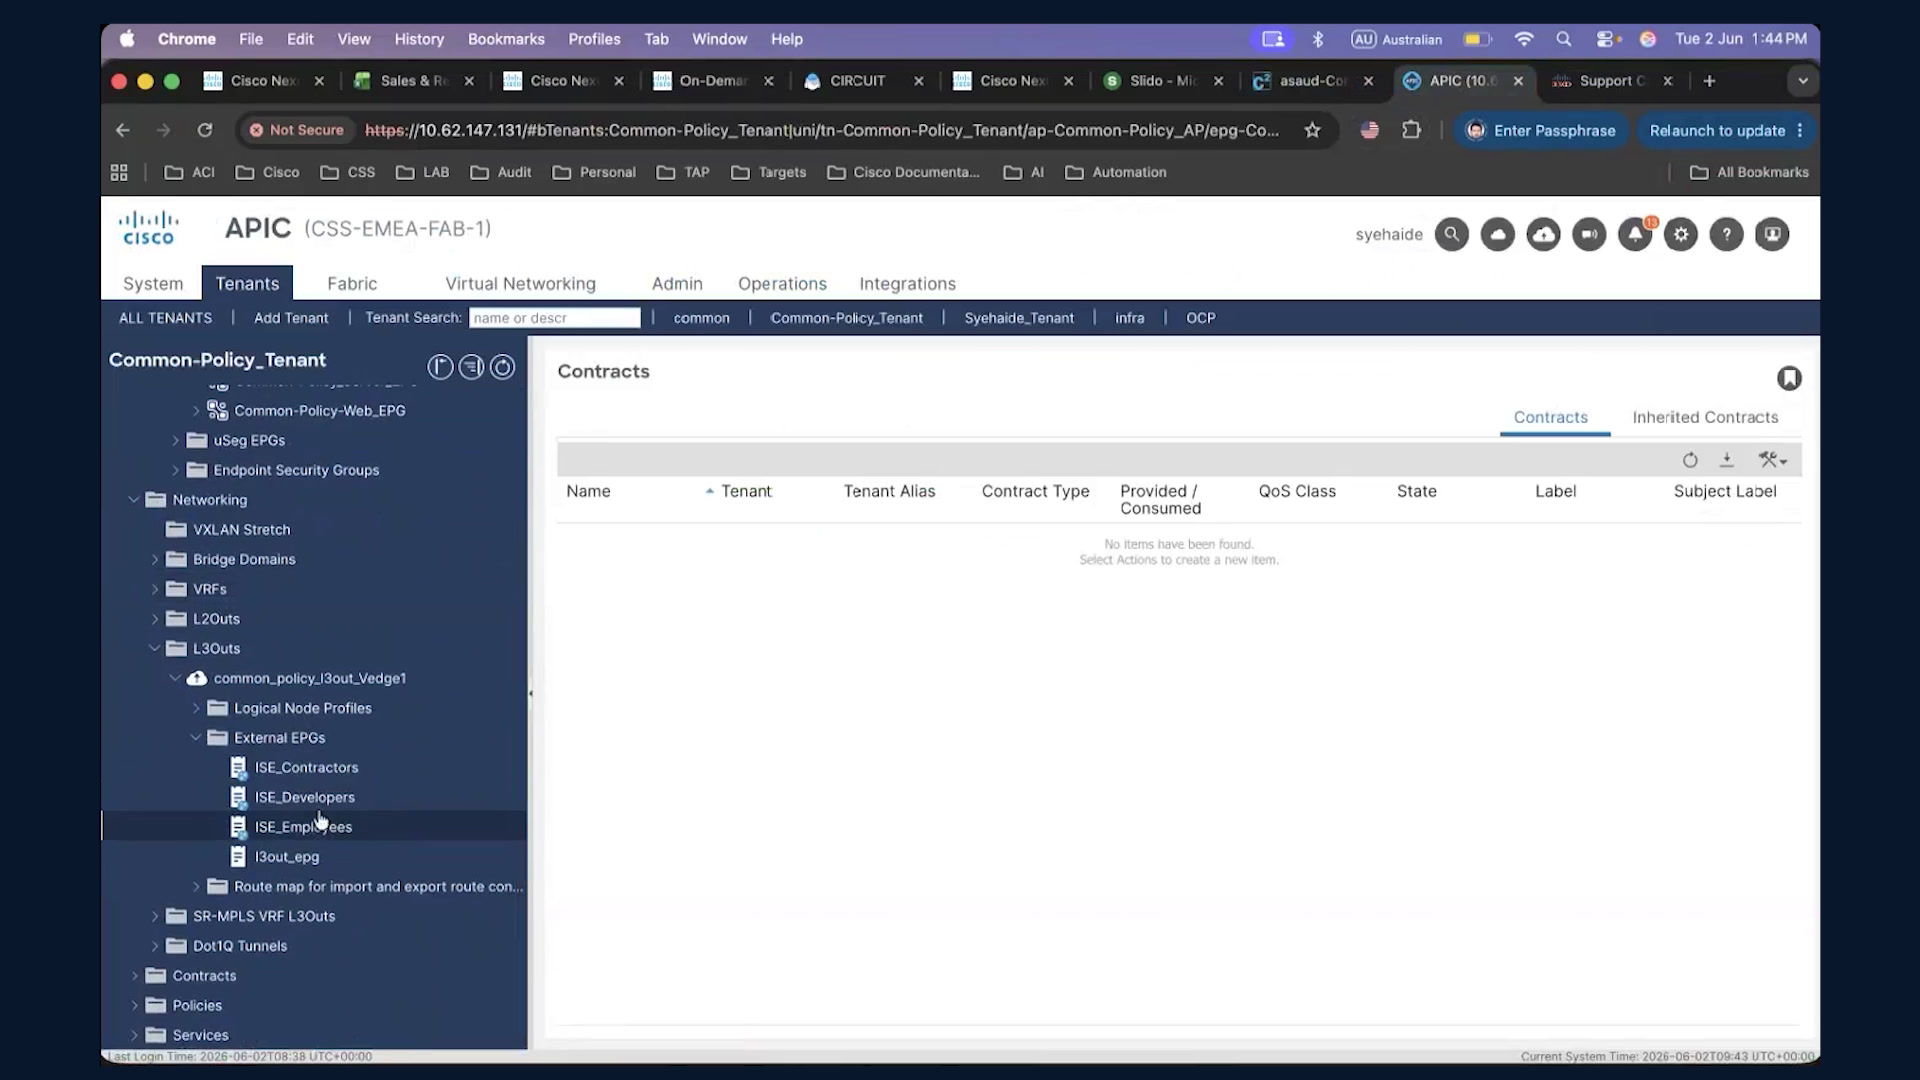Open the Fabric top menu tab

click(352, 284)
